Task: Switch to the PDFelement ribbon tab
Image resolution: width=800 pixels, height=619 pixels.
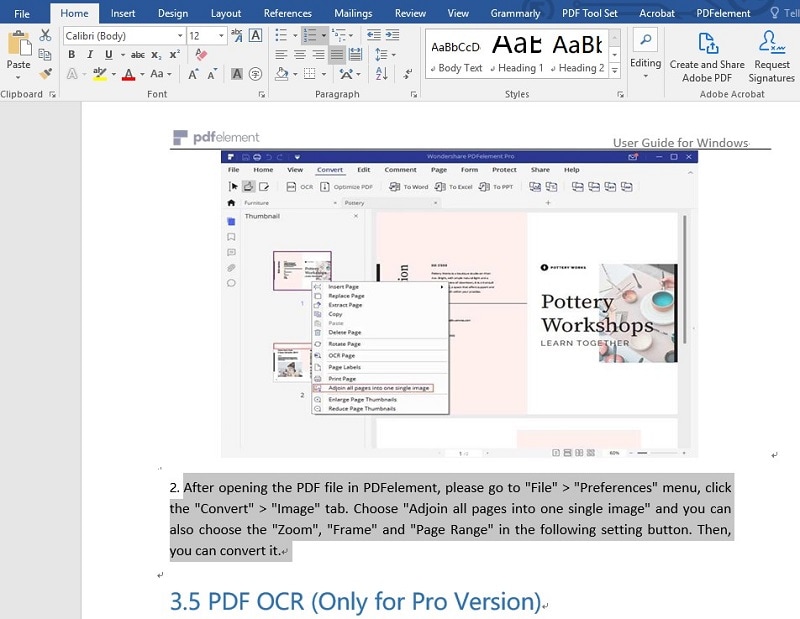Action: click(723, 13)
